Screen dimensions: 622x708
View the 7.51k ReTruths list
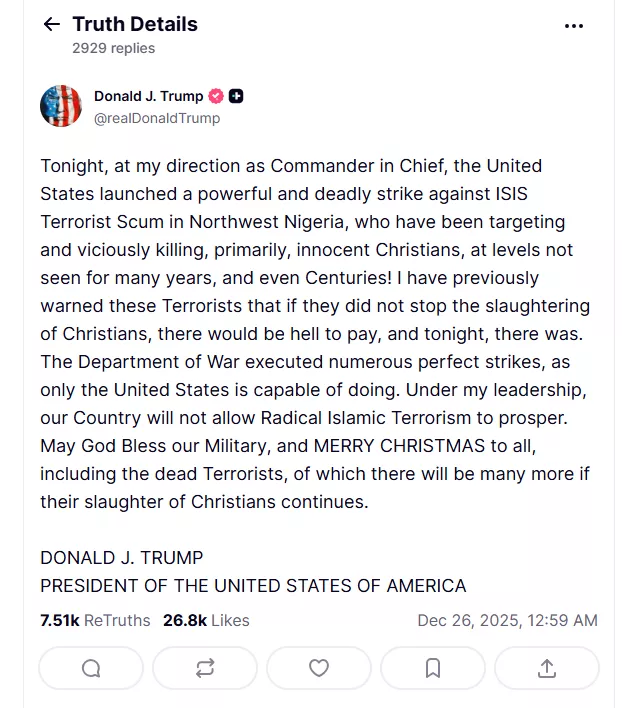95,621
